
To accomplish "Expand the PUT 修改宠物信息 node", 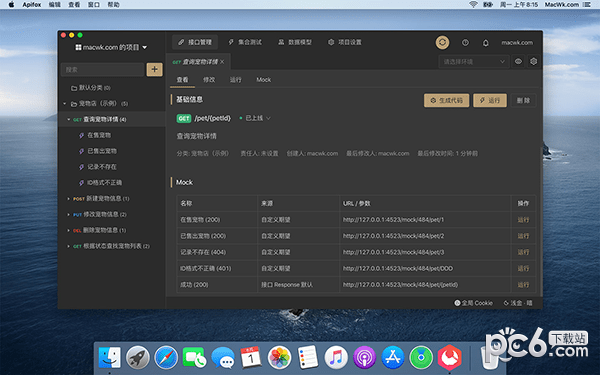I will coord(68,215).
